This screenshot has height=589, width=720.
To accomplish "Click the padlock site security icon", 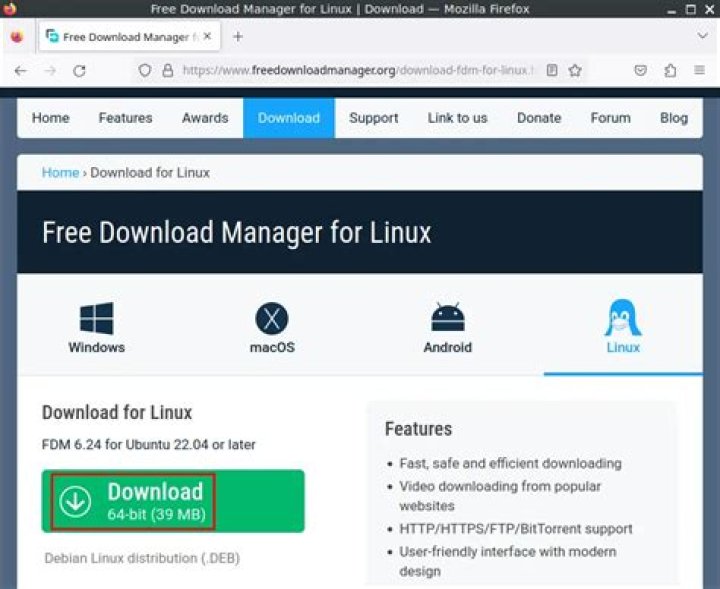I will (168, 70).
